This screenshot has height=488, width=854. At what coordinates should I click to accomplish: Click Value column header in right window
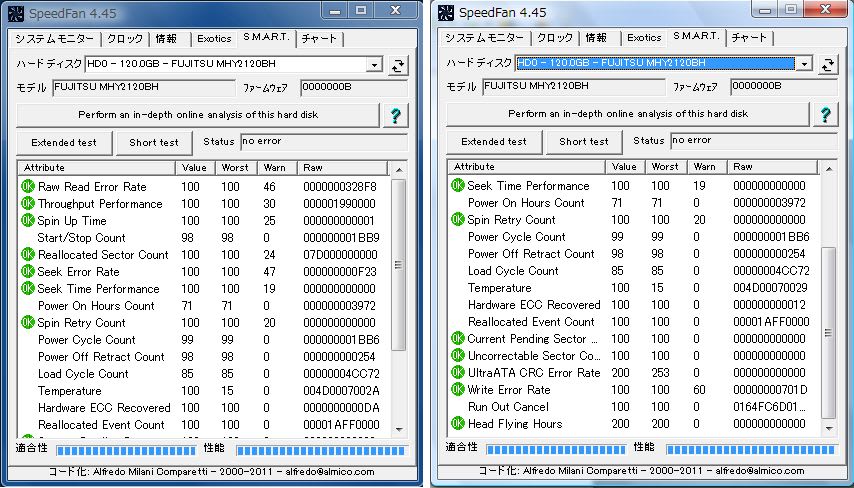point(625,167)
